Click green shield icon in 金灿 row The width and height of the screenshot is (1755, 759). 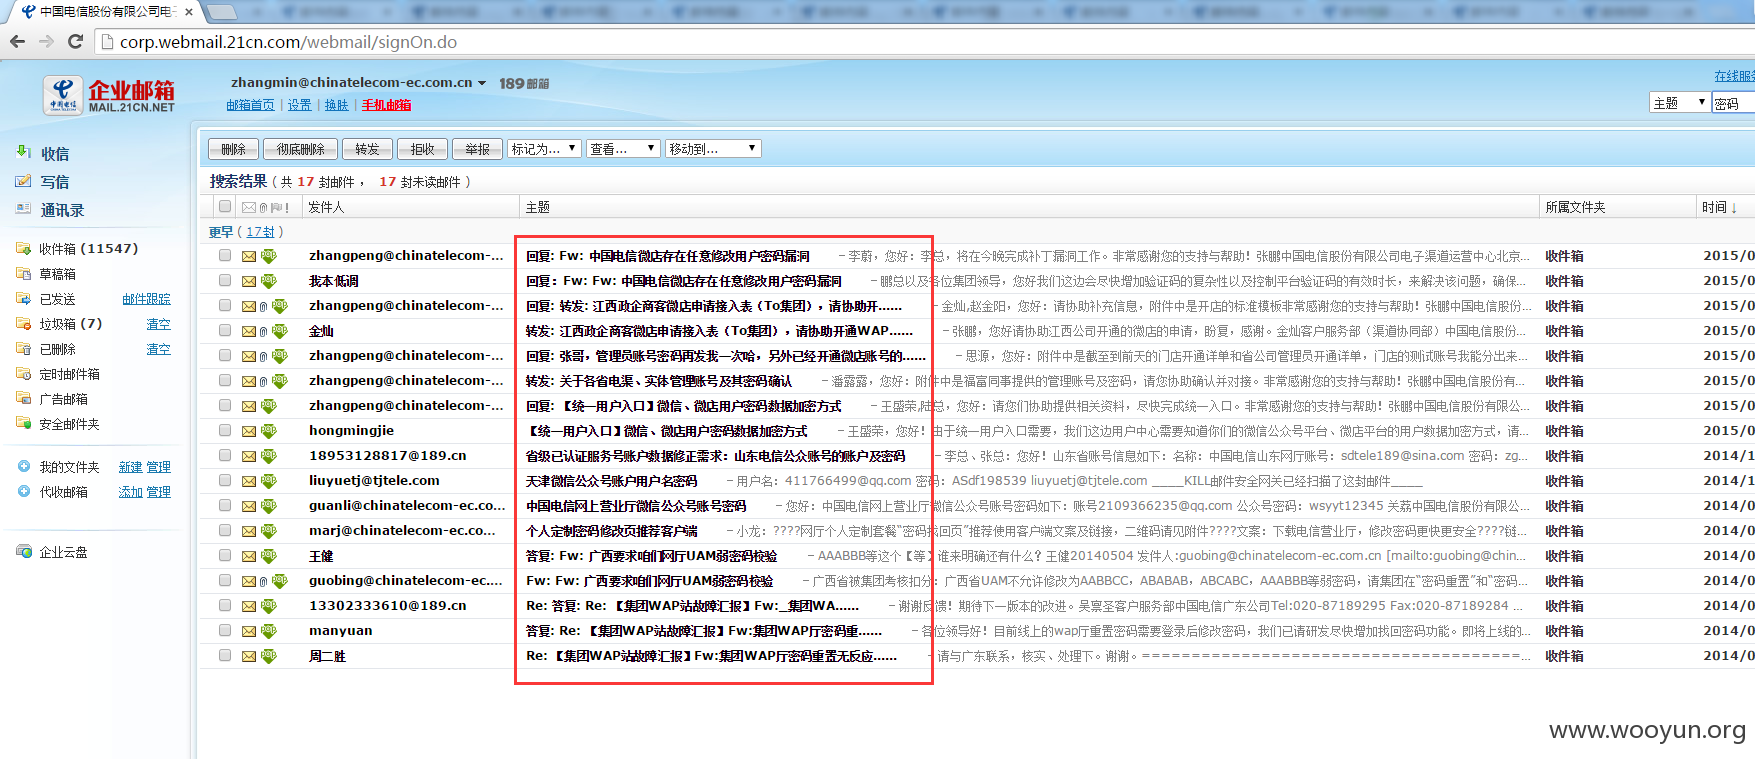click(279, 330)
